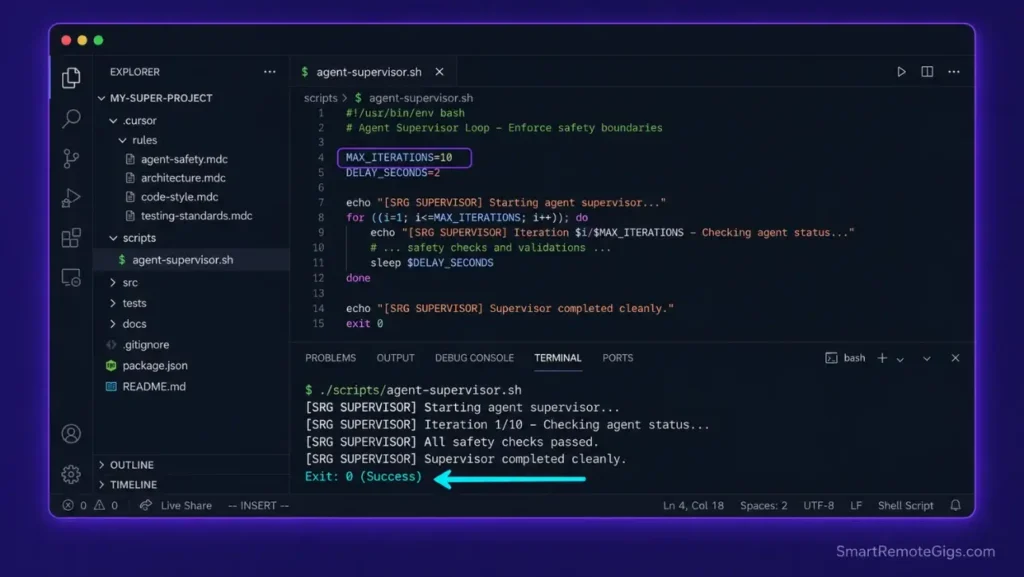Image resolution: width=1024 pixels, height=577 pixels.
Task: Open the Remote Explorer icon
Action: (x=71, y=277)
